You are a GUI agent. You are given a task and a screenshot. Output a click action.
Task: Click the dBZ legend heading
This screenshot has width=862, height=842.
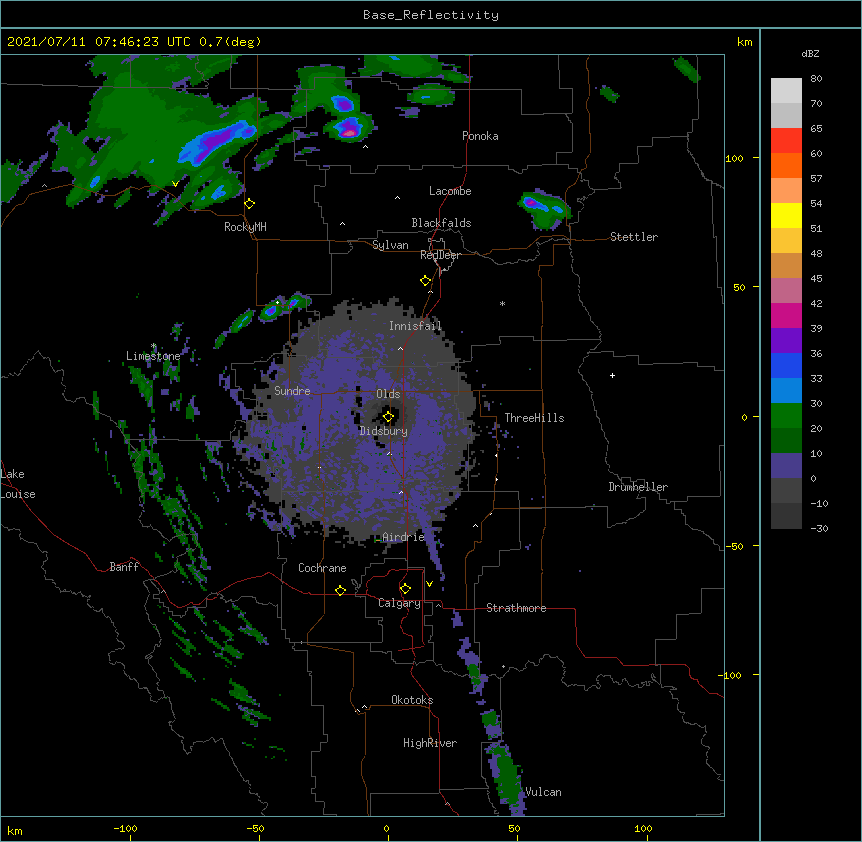coord(810,53)
